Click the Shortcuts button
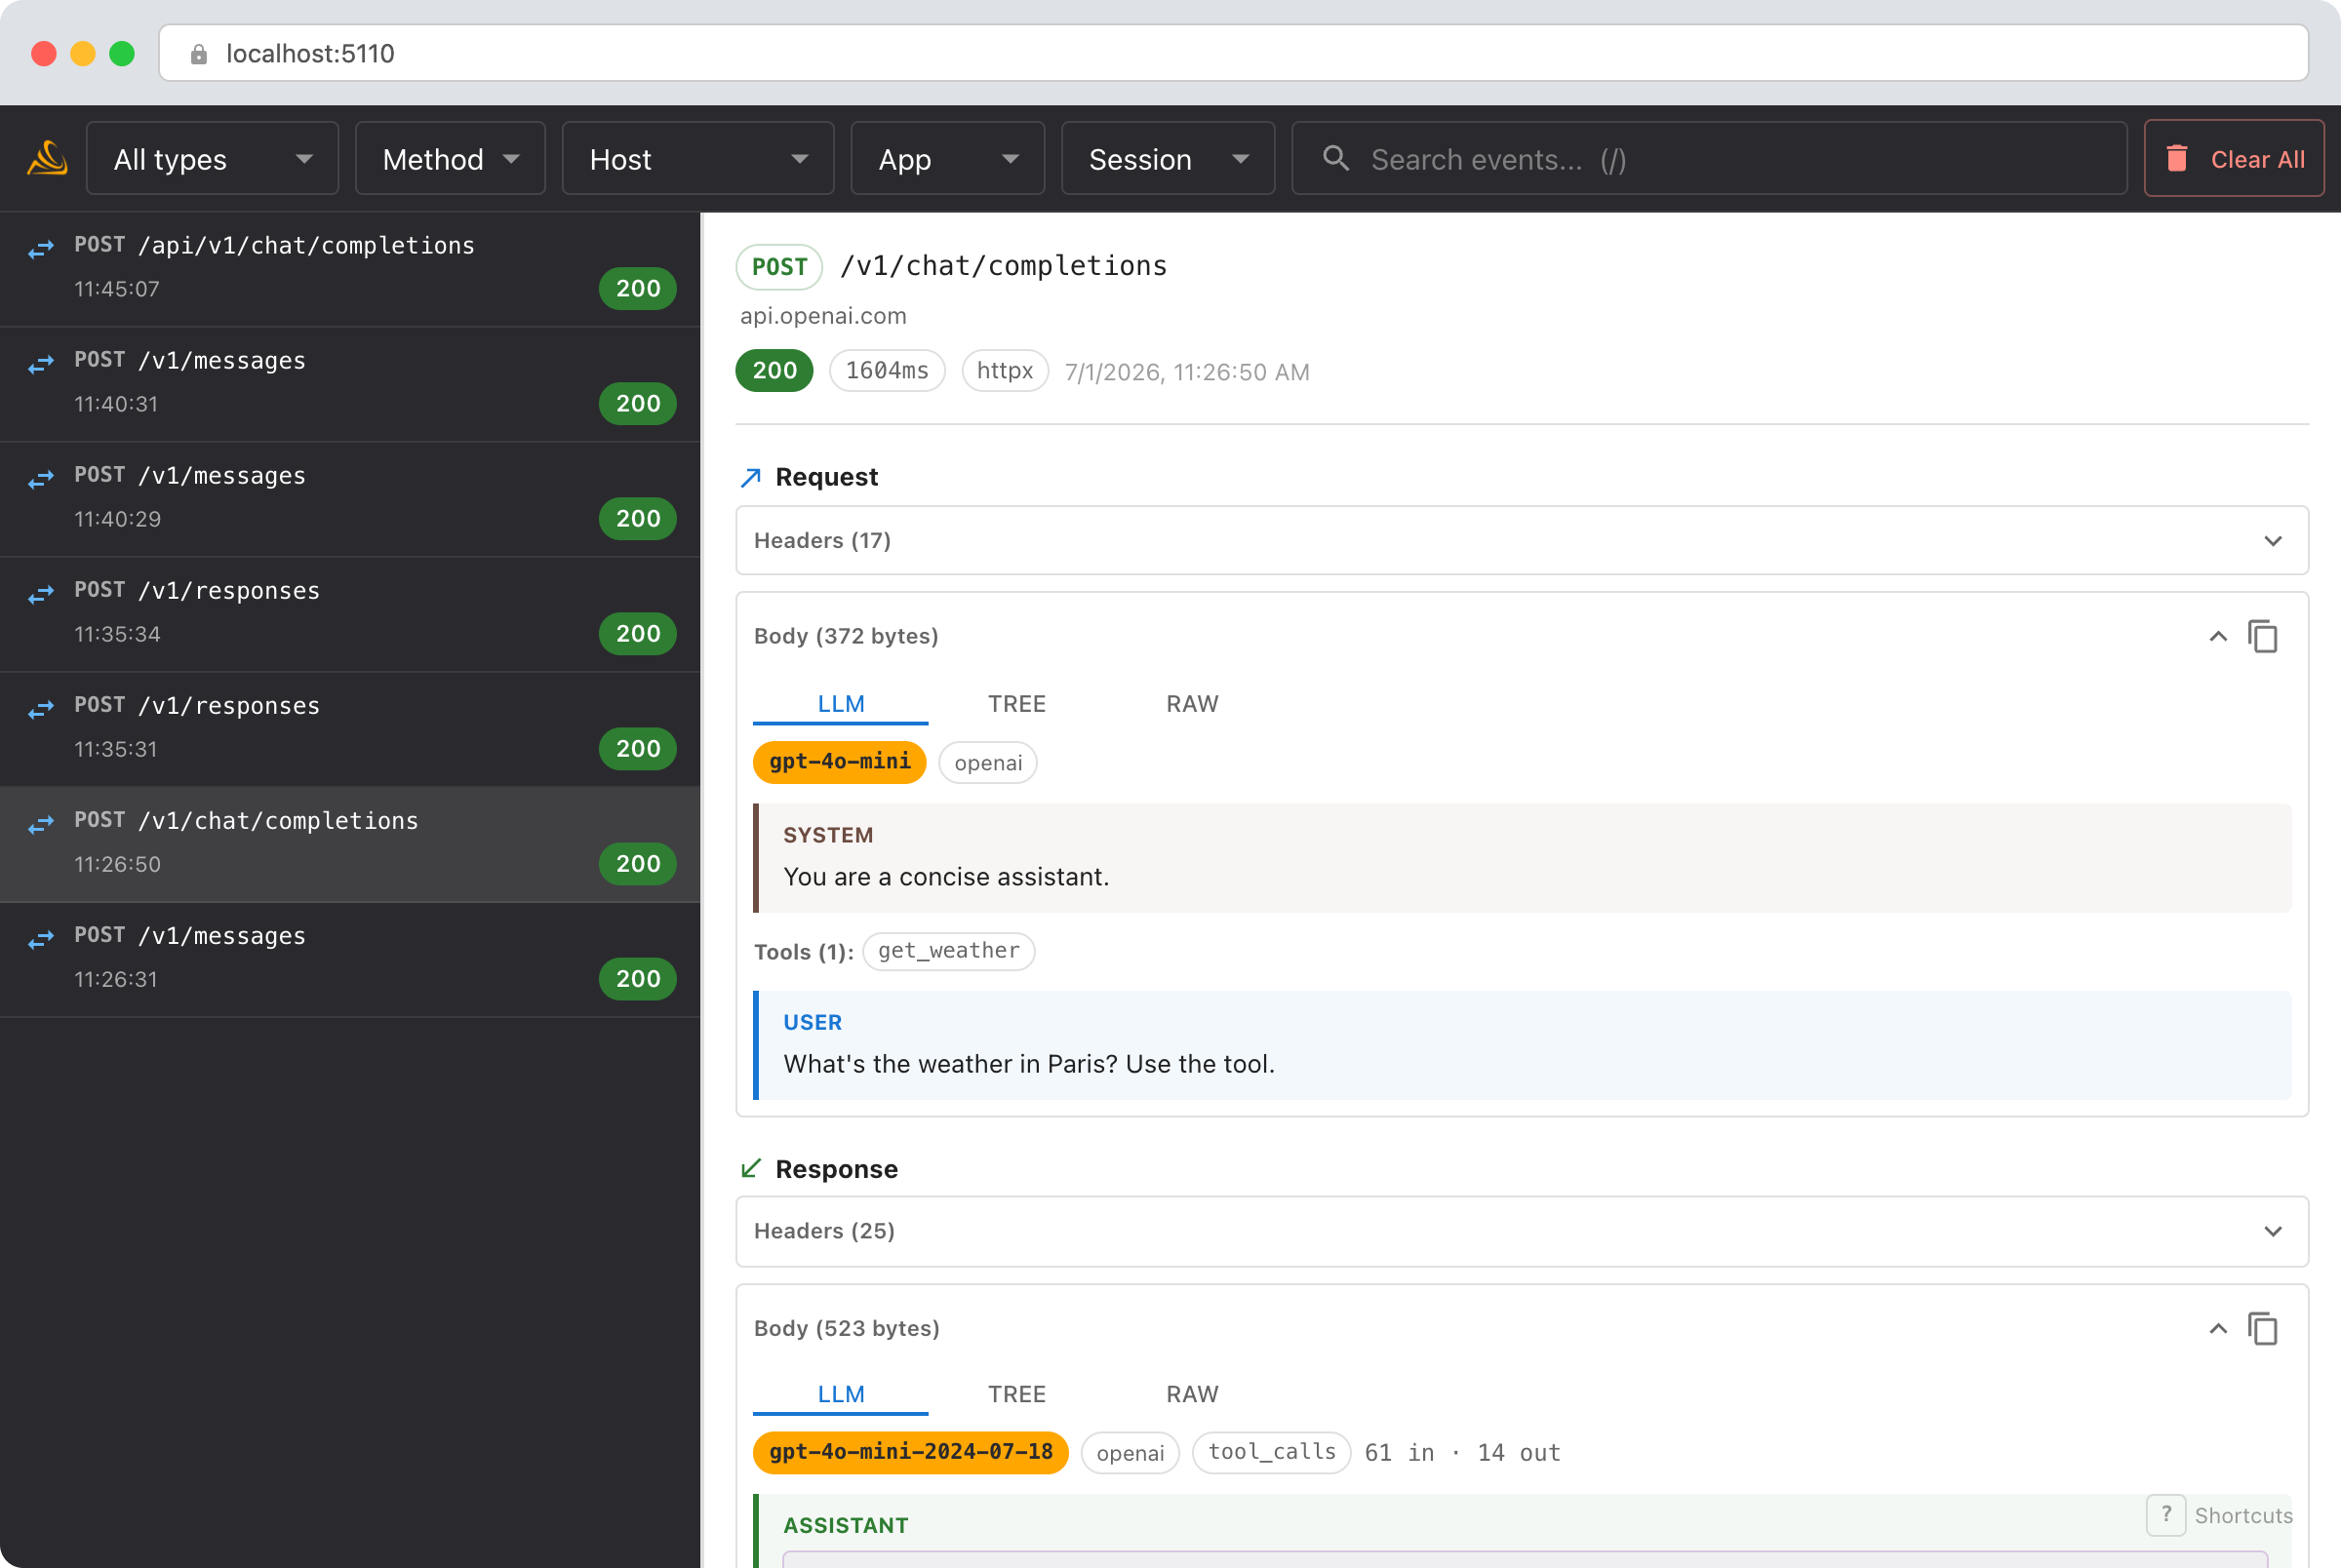 click(x=2219, y=1514)
